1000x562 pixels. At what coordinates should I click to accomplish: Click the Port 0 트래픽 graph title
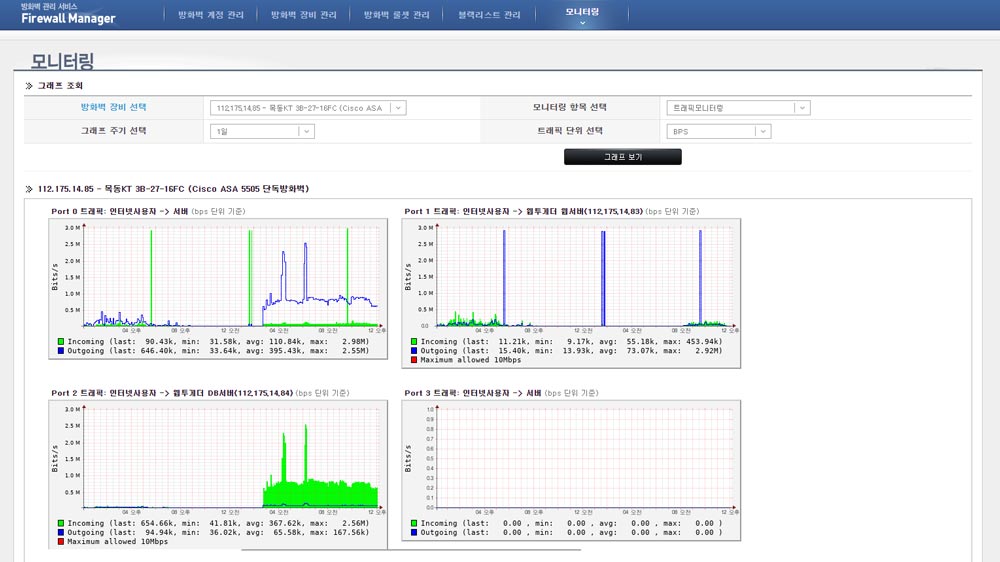tap(148, 211)
